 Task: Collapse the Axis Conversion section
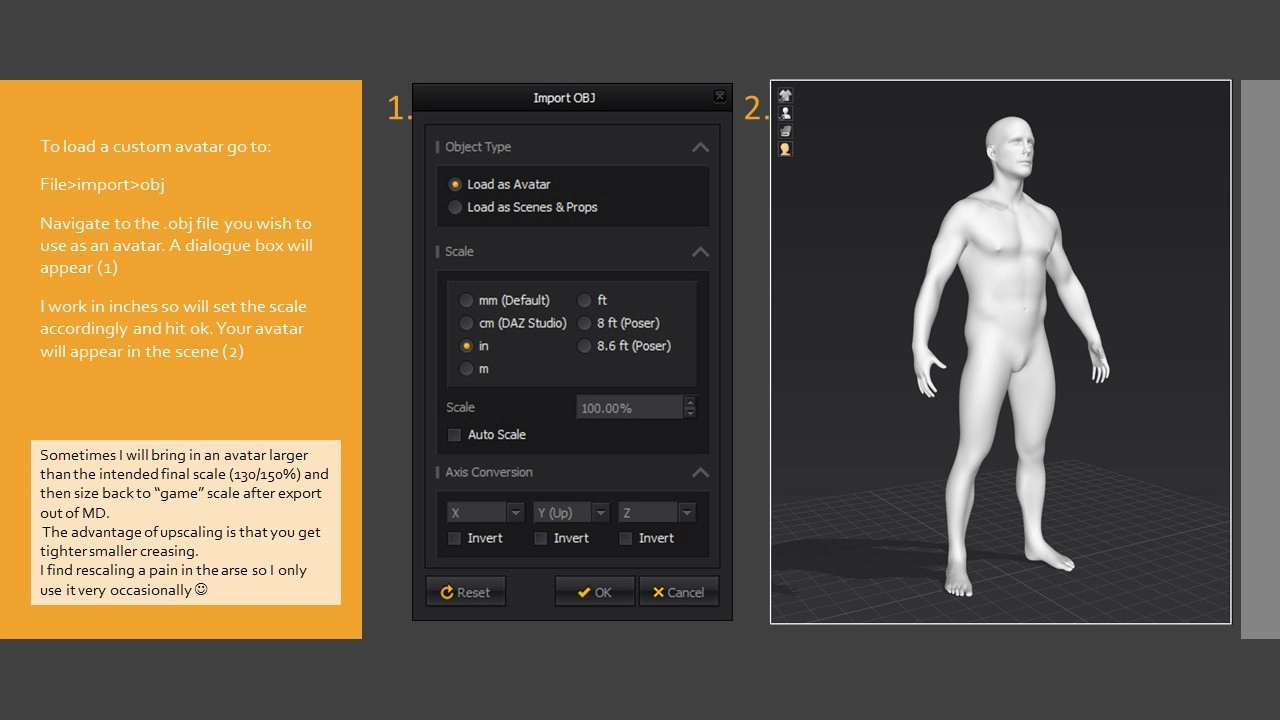tap(700, 472)
